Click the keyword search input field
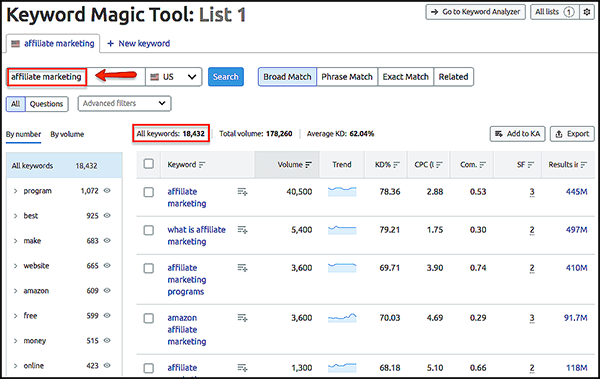The height and width of the screenshot is (379, 600). click(x=77, y=77)
